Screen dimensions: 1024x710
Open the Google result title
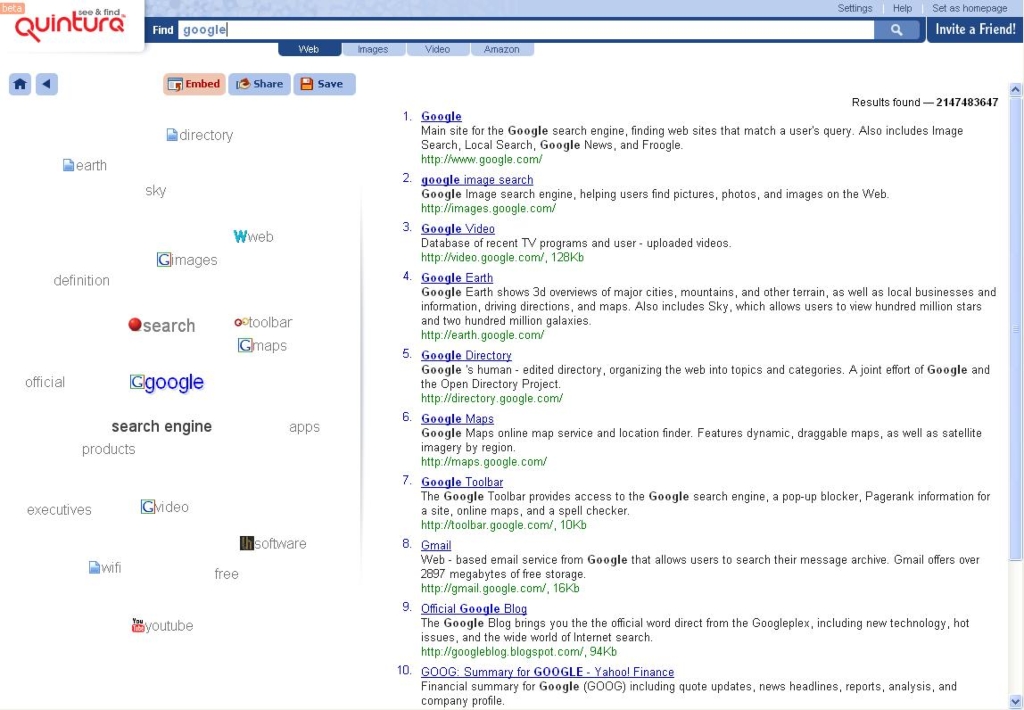(441, 116)
